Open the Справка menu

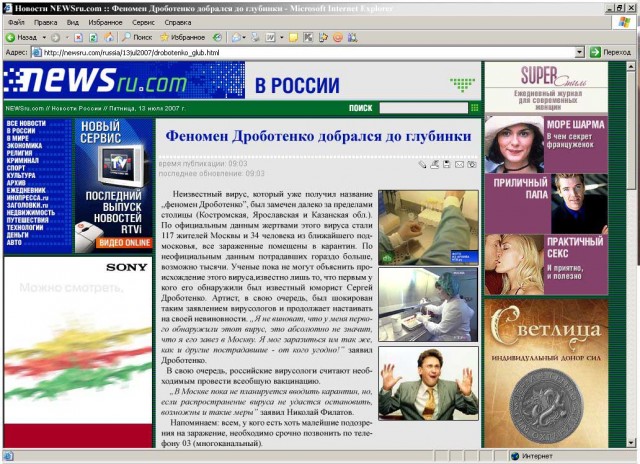click(178, 22)
